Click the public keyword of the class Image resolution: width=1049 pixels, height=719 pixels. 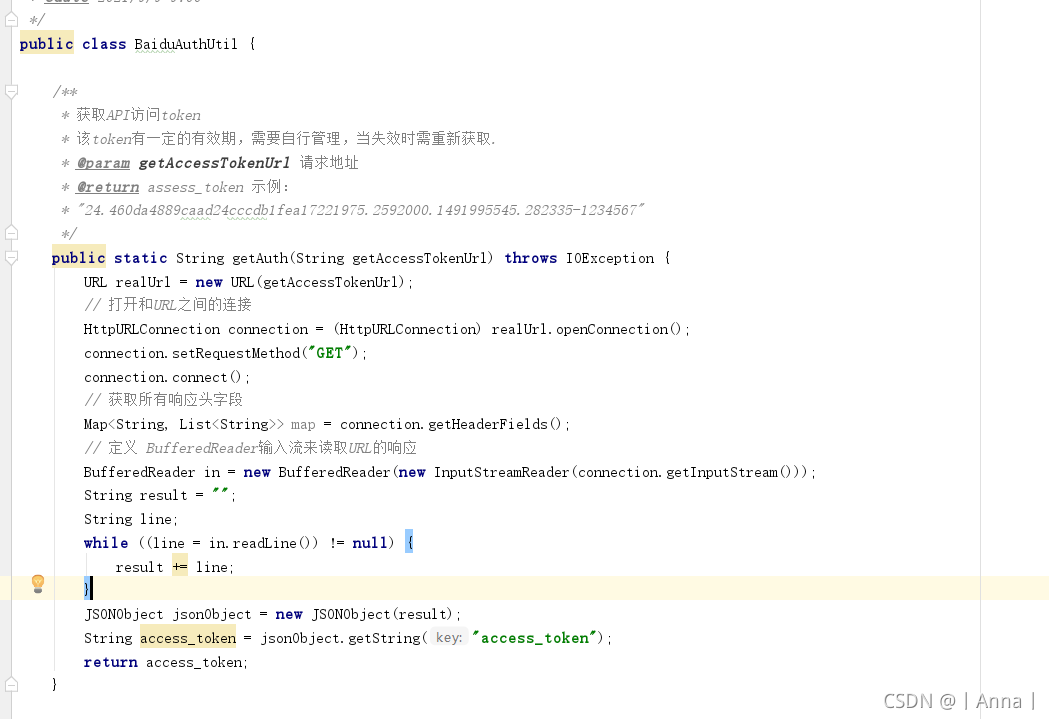coord(46,44)
